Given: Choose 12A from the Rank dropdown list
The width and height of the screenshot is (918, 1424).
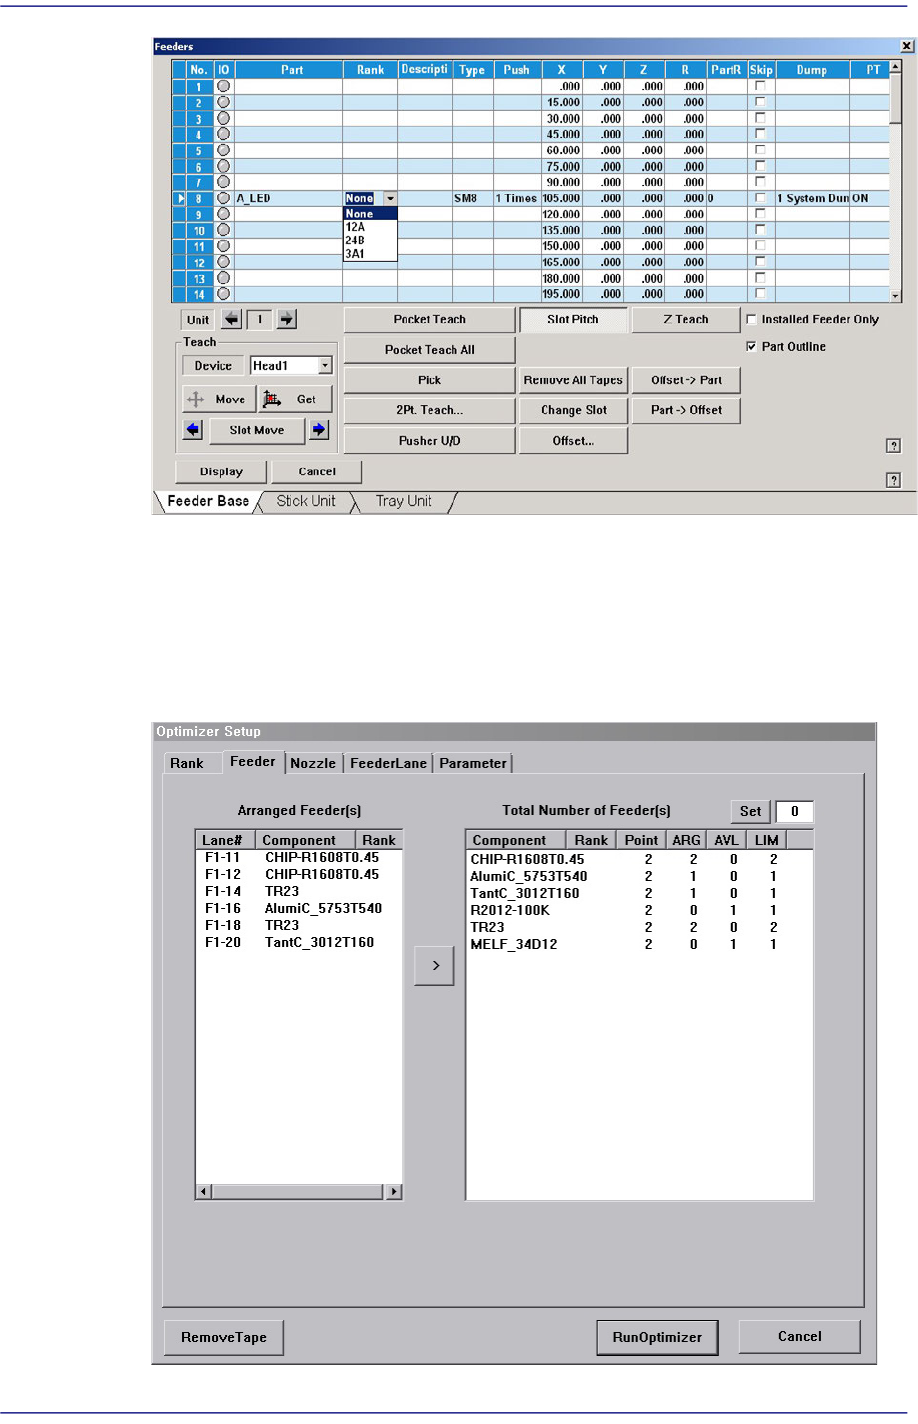Looking at the screenshot, I should [x=370, y=227].
